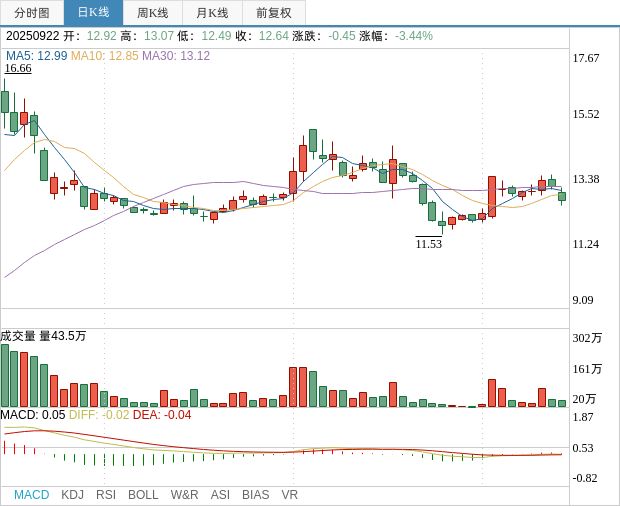620x506 pixels.
Task: Switch to the W&R indicator
Action: point(184,494)
